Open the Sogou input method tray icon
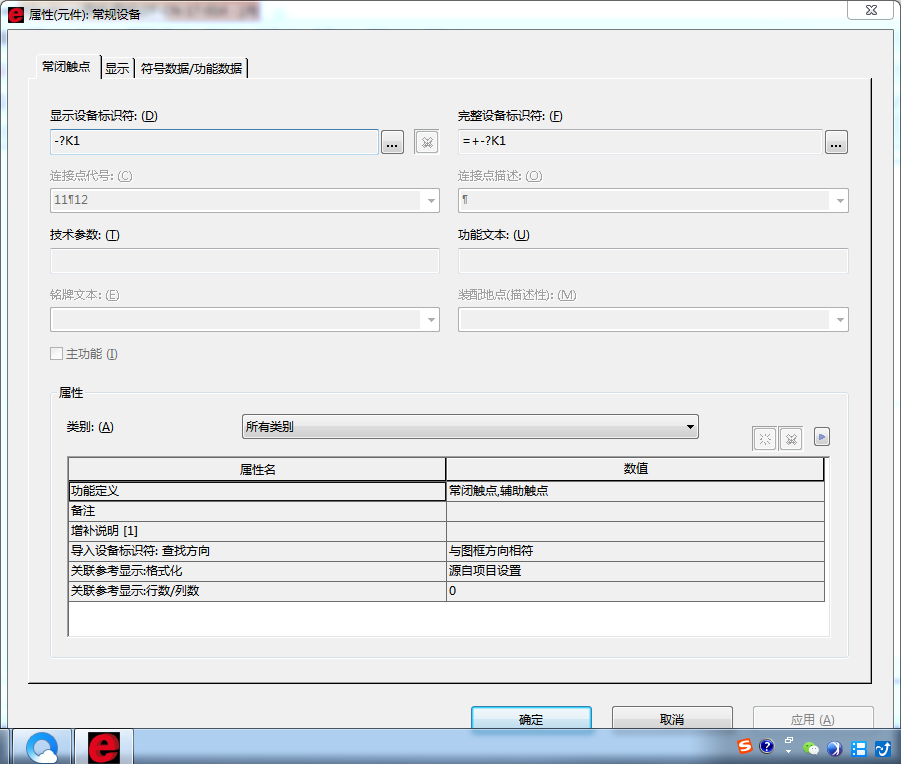The image size is (901, 764). (x=744, y=746)
